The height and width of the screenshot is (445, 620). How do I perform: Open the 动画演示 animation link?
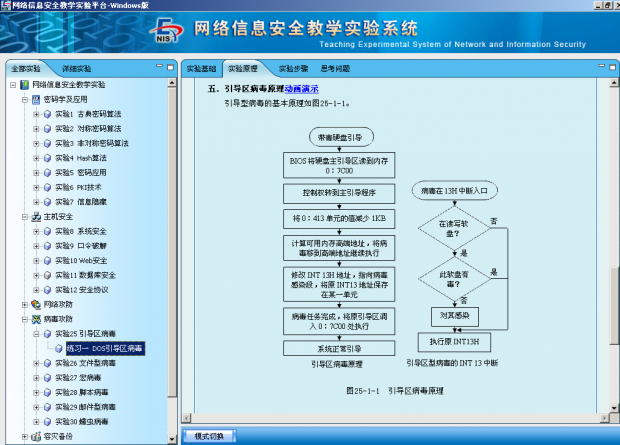tap(301, 89)
